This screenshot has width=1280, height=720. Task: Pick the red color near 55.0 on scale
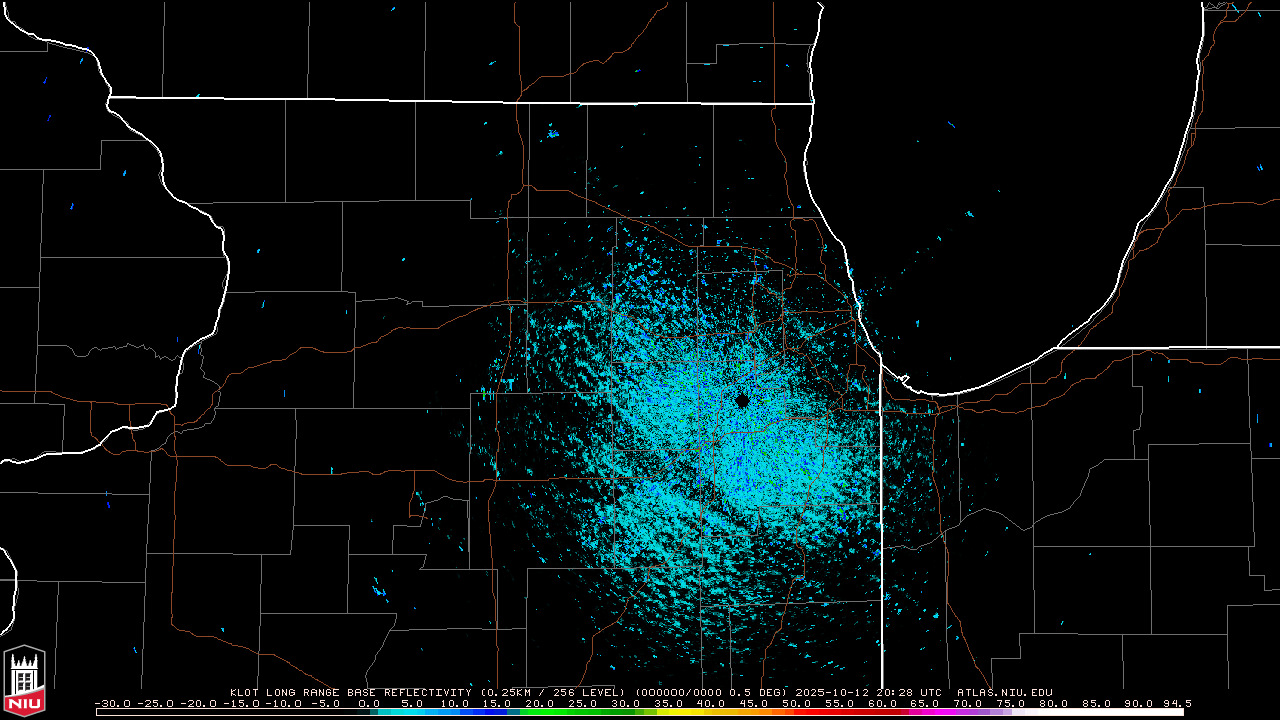(x=841, y=712)
